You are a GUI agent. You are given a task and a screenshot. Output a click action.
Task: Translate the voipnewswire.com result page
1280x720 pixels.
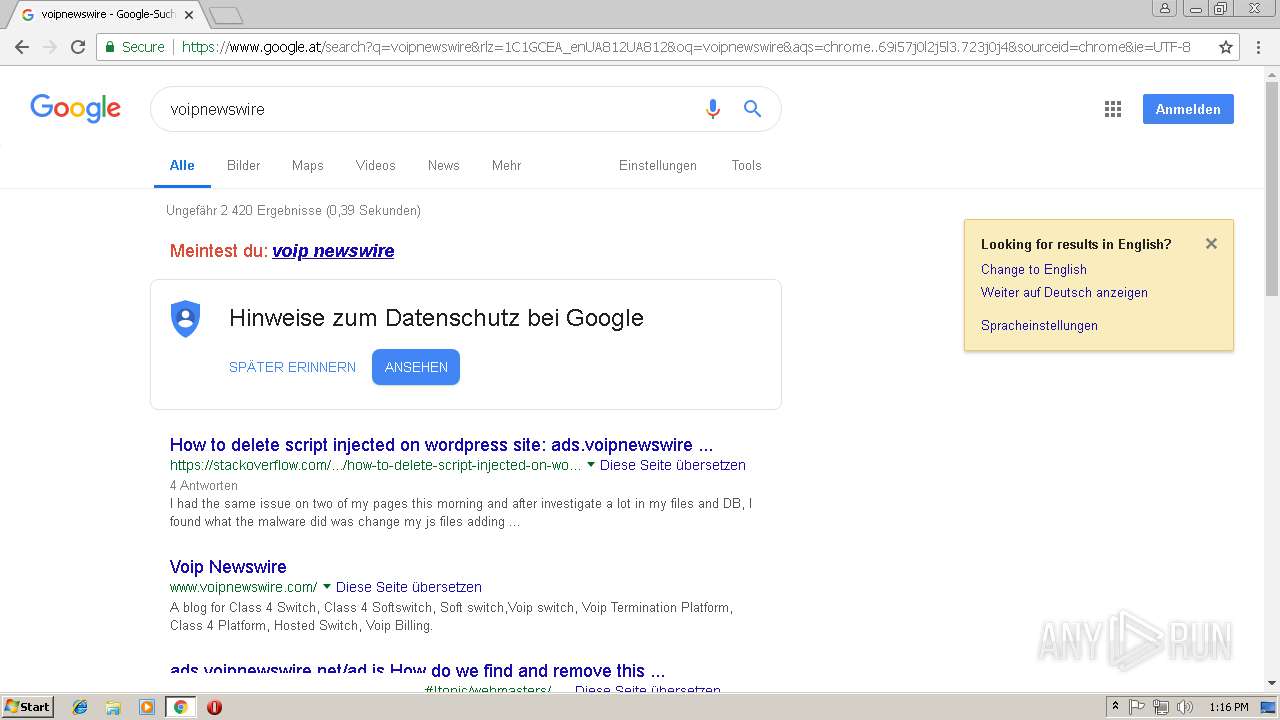(409, 587)
